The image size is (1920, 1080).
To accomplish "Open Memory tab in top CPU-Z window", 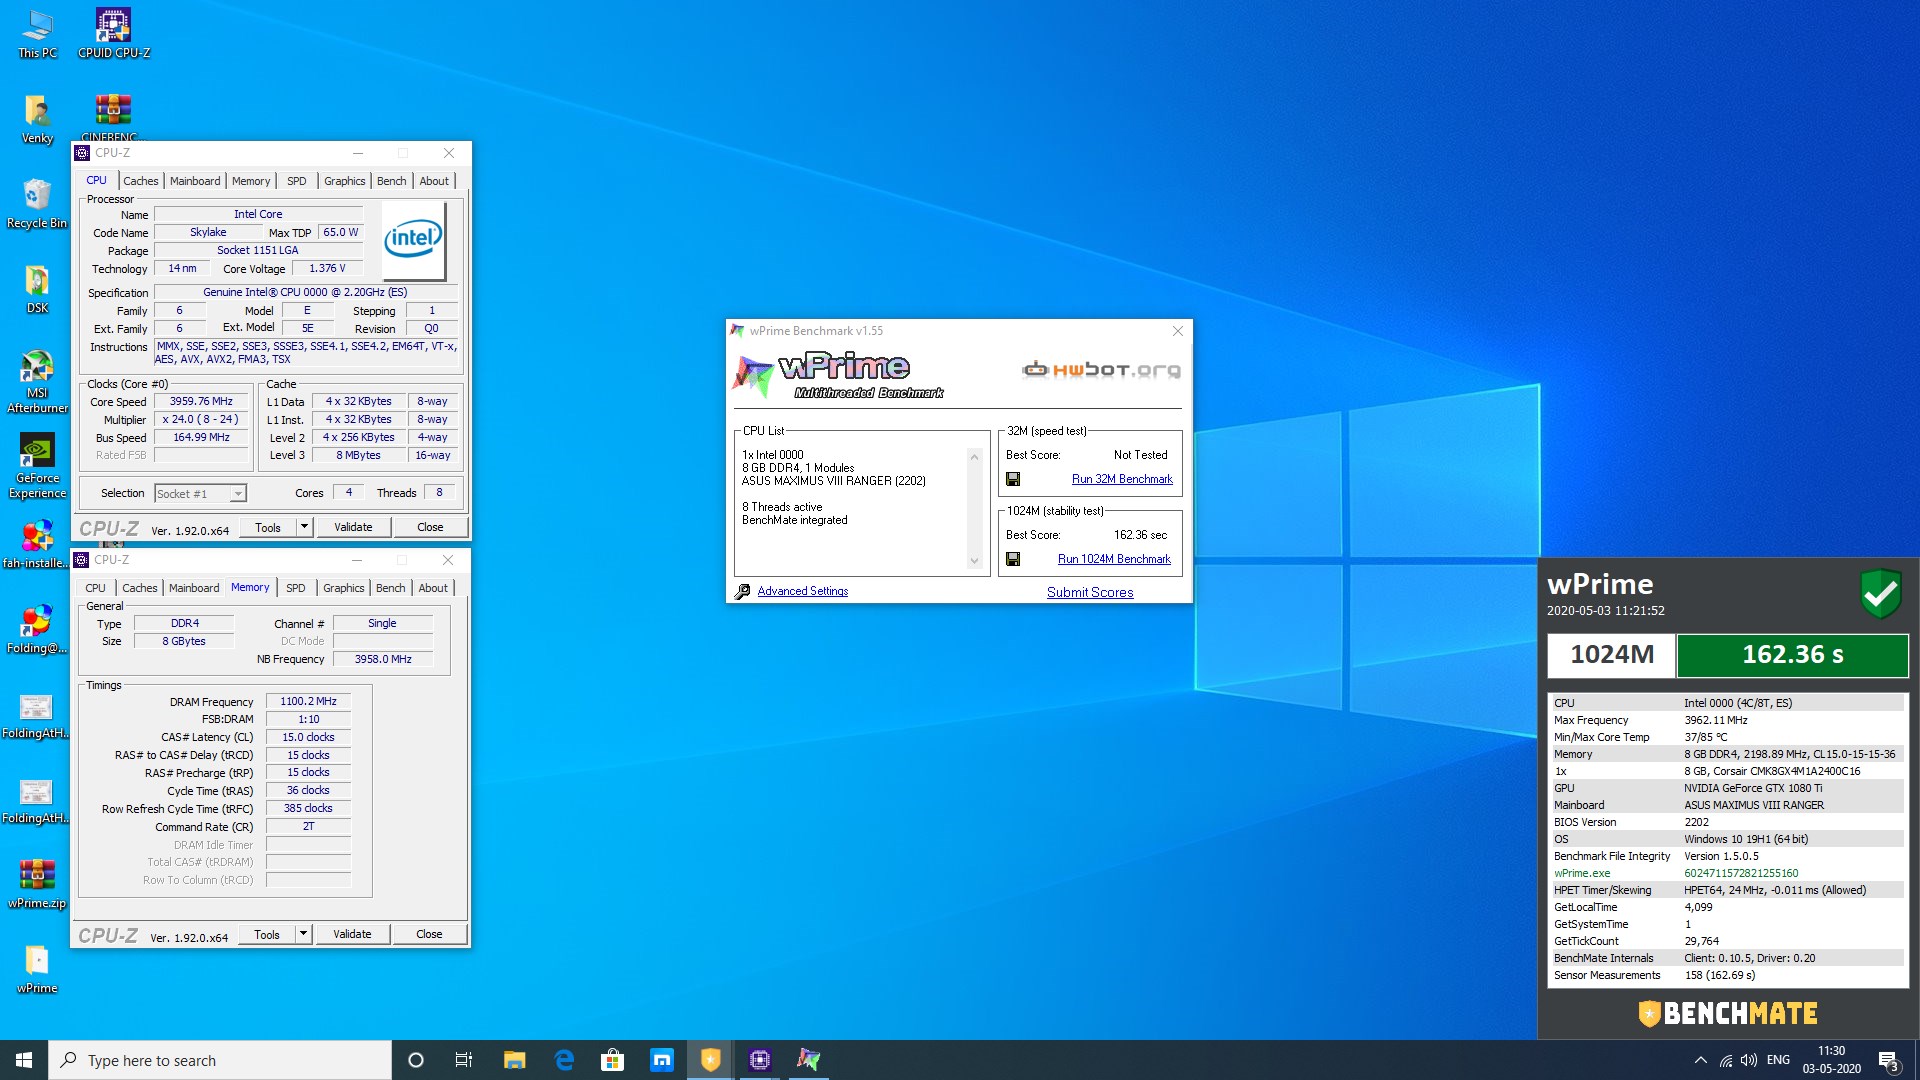I will [x=251, y=181].
